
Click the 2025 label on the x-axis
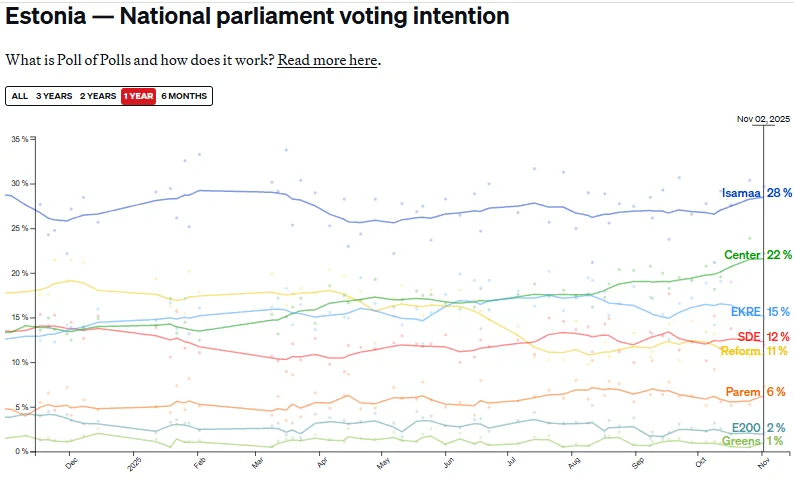[136, 465]
